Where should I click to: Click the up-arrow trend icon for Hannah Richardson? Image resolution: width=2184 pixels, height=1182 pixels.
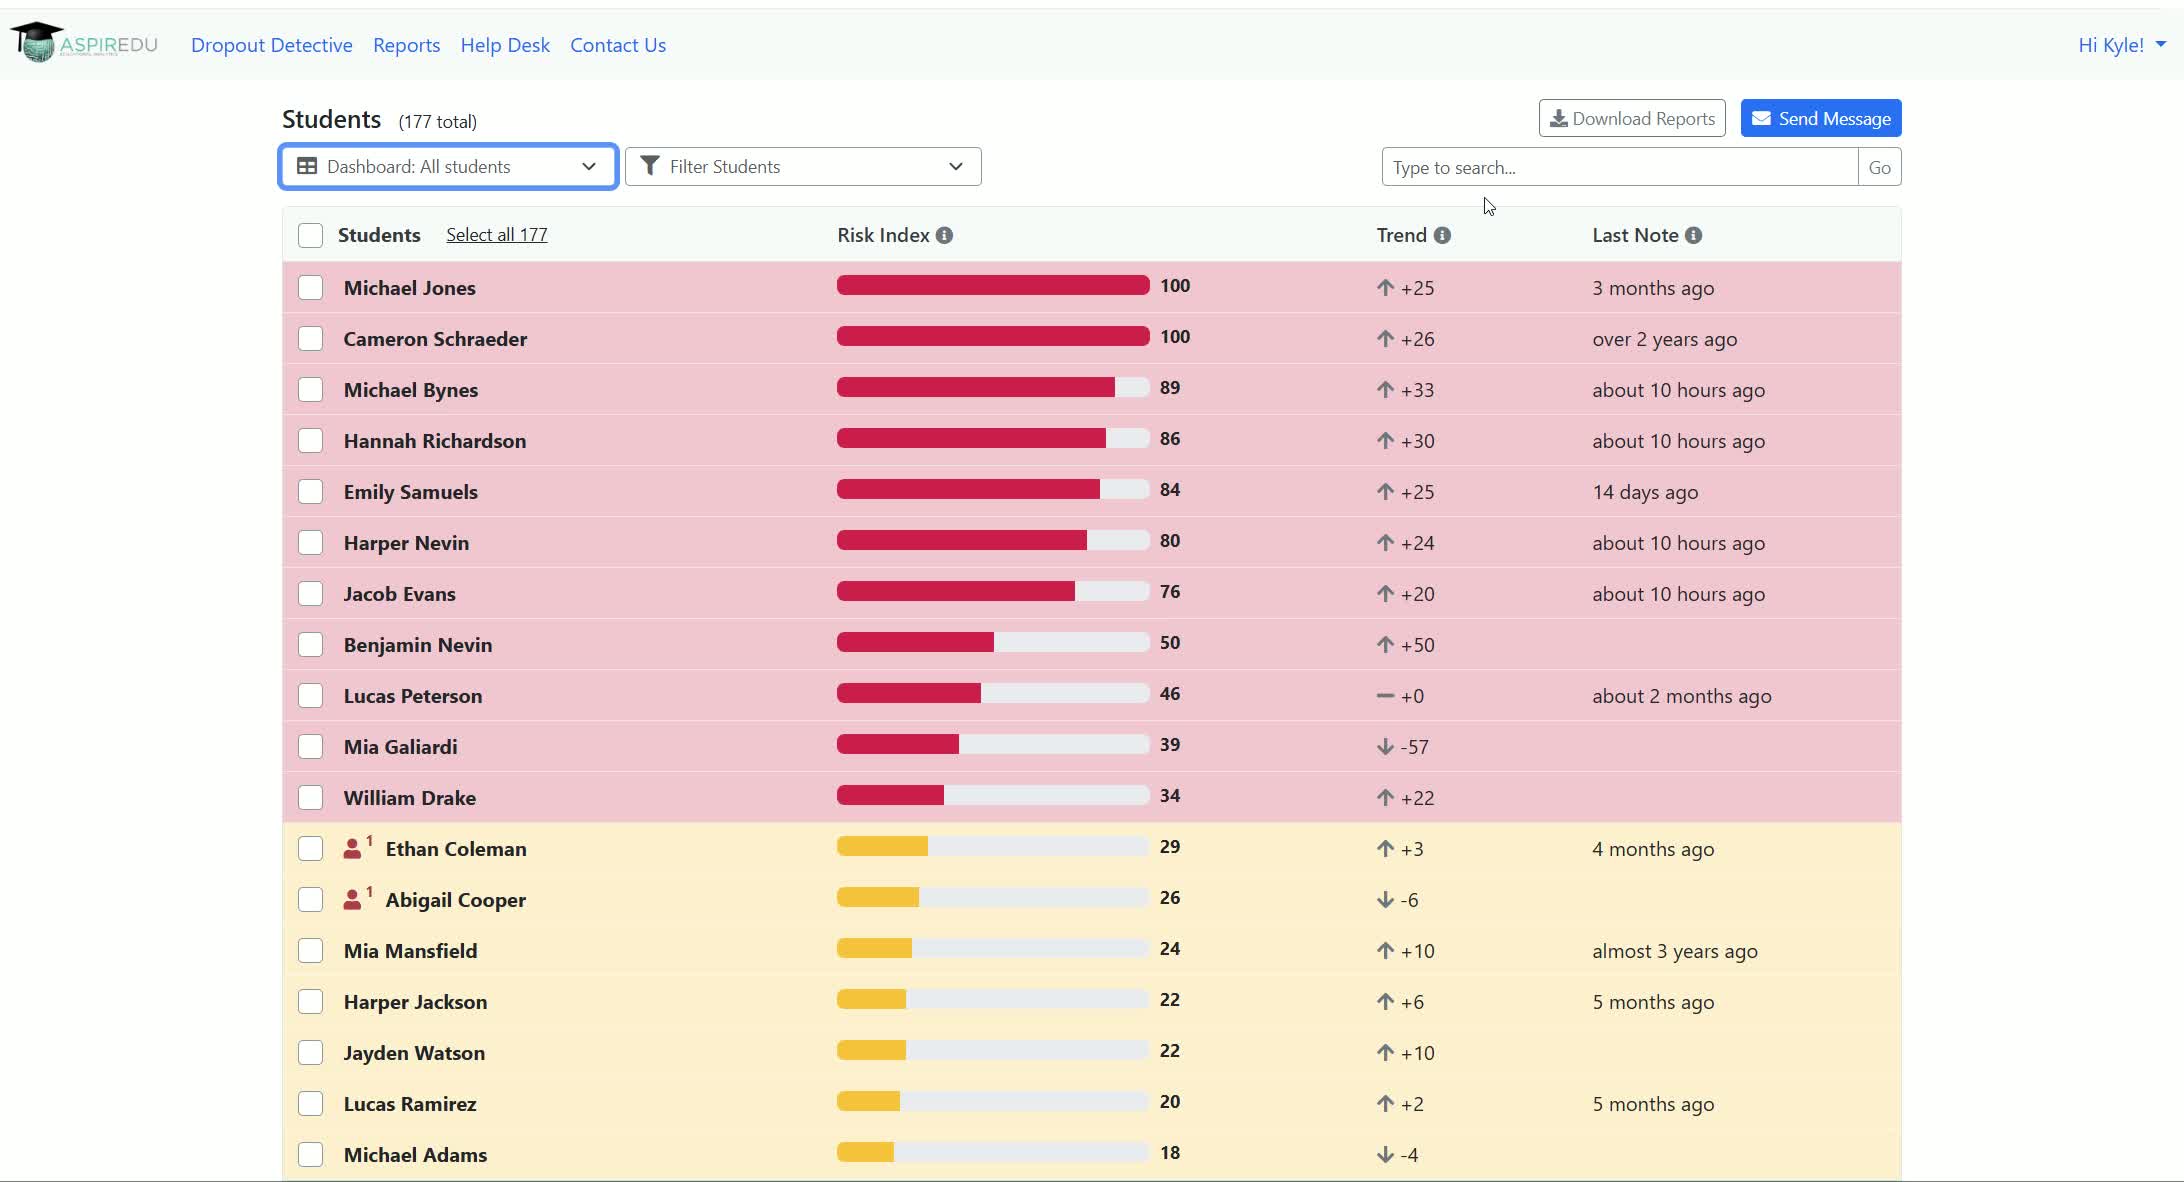[x=1385, y=441]
